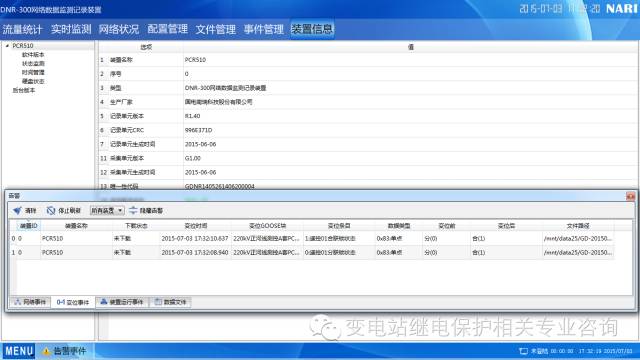Select '2015-06-06' in 采集单元生成时间 row

[200, 172]
